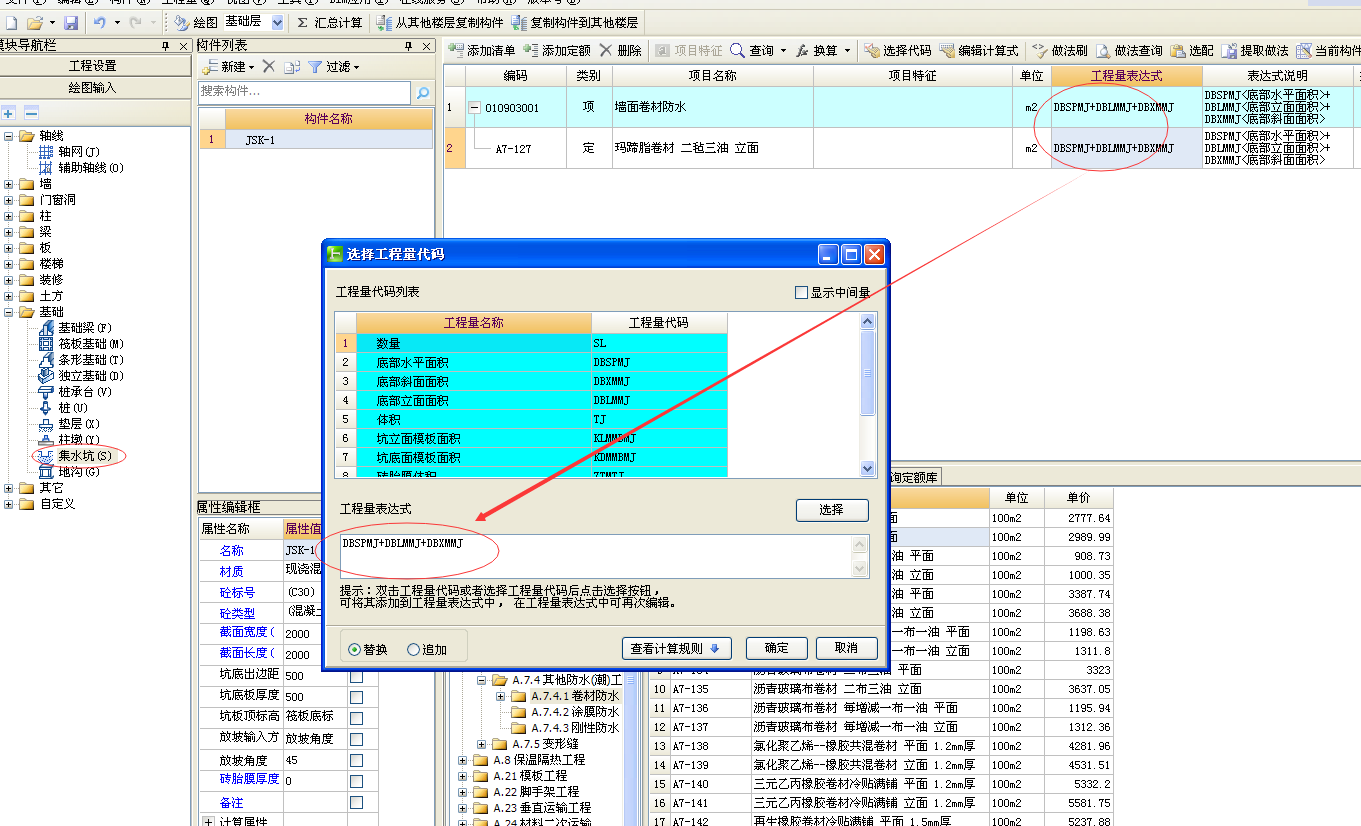Click the open folder toolbar icon

(x=34, y=22)
